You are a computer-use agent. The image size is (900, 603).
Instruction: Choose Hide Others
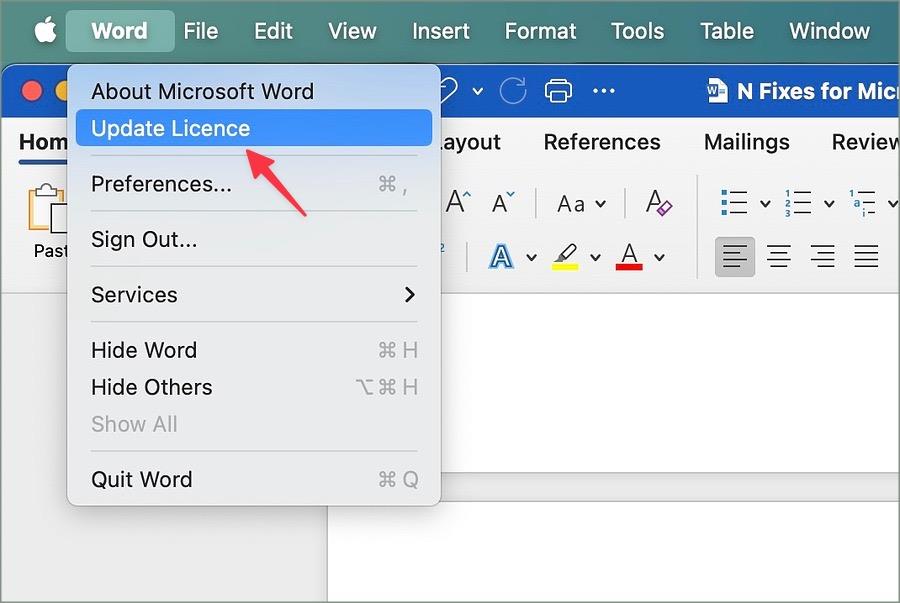tap(254, 387)
